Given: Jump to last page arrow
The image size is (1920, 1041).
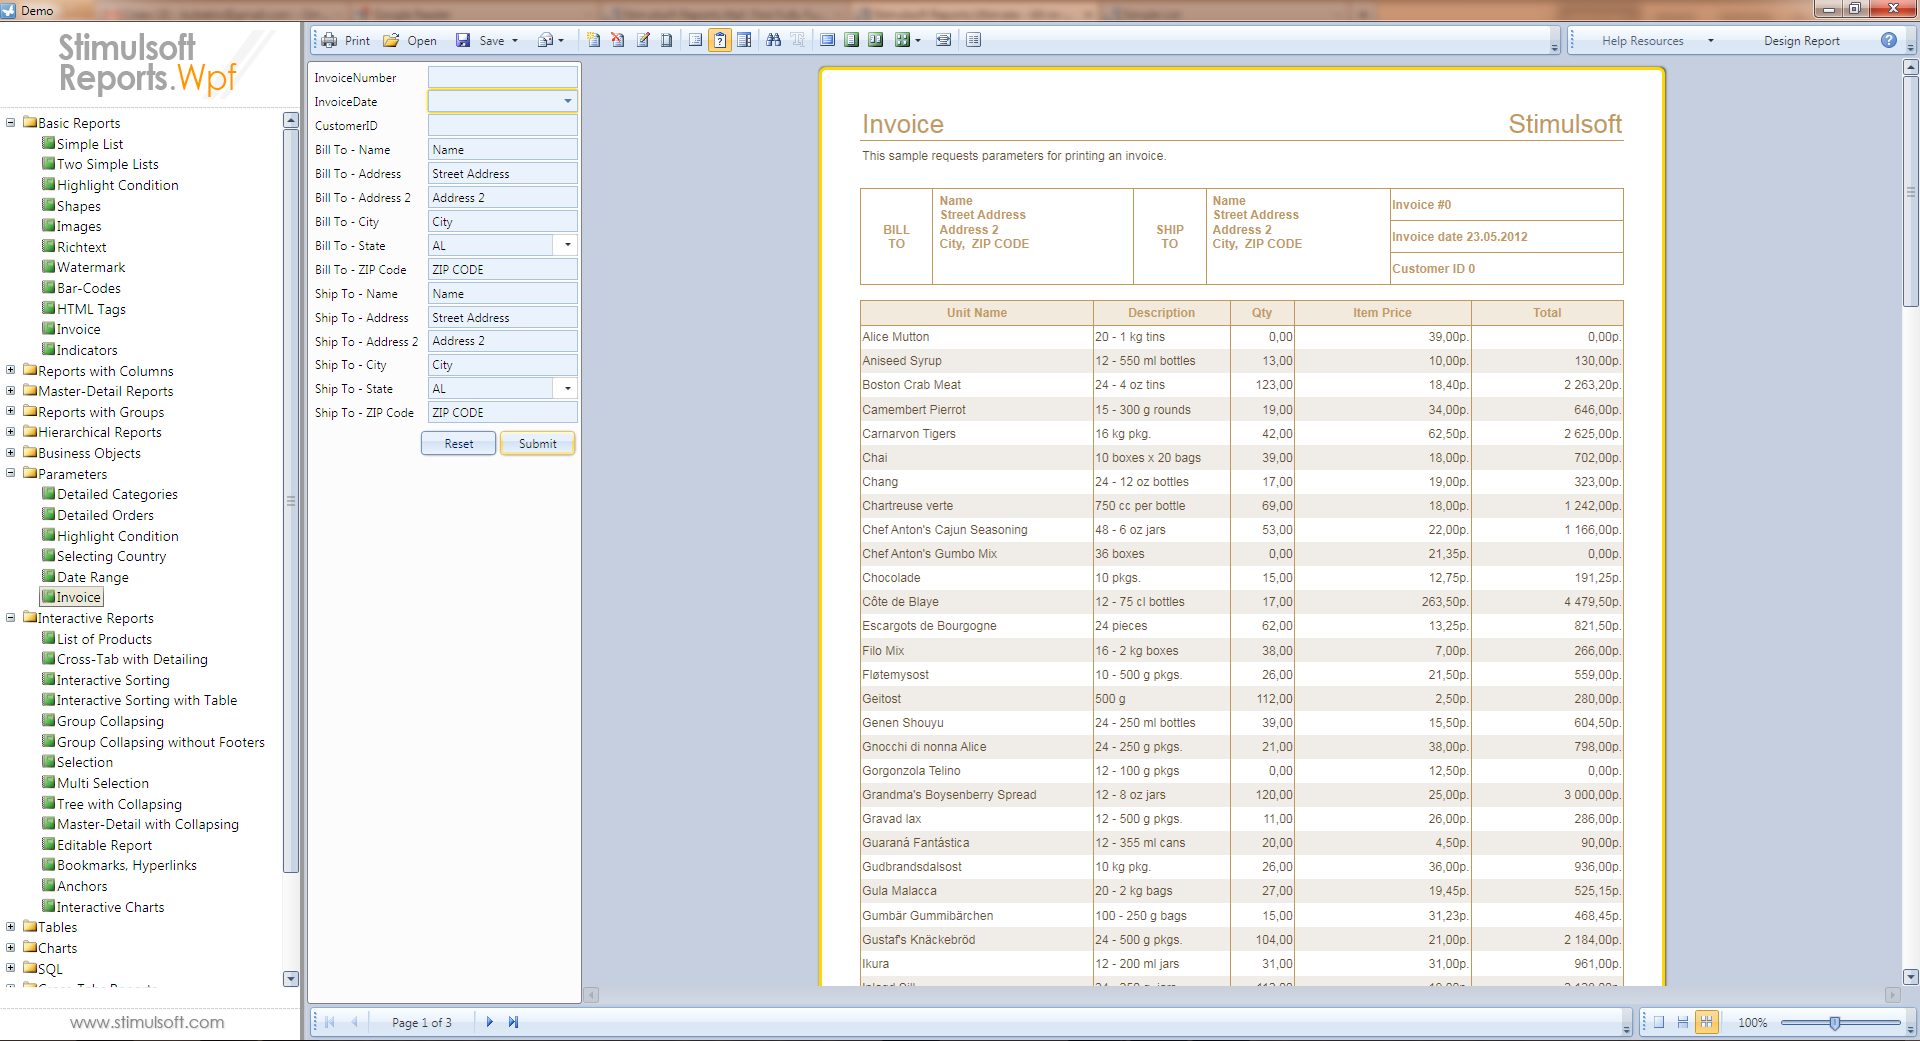Looking at the screenshot, I should [513, 1022].
